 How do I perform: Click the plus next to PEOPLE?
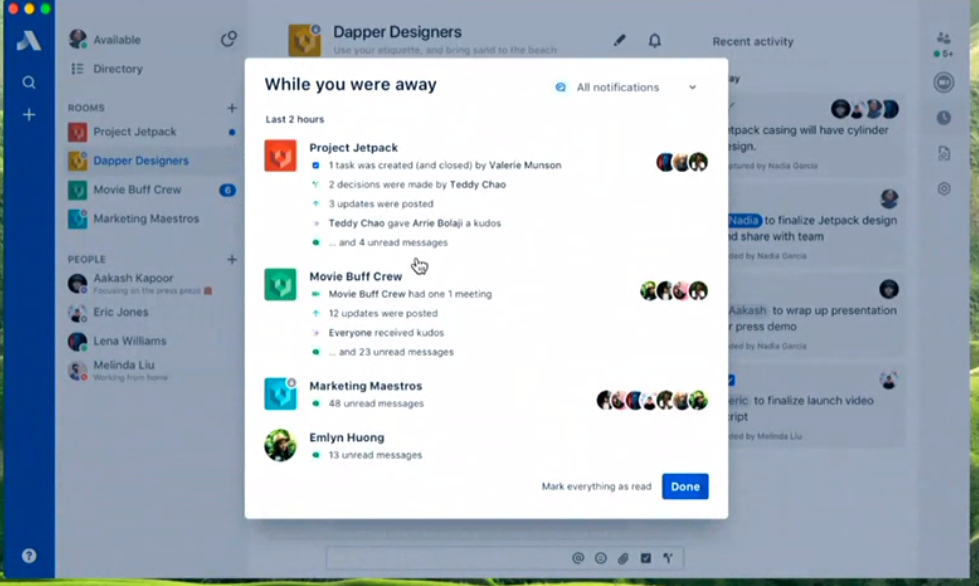click(232, 259)
